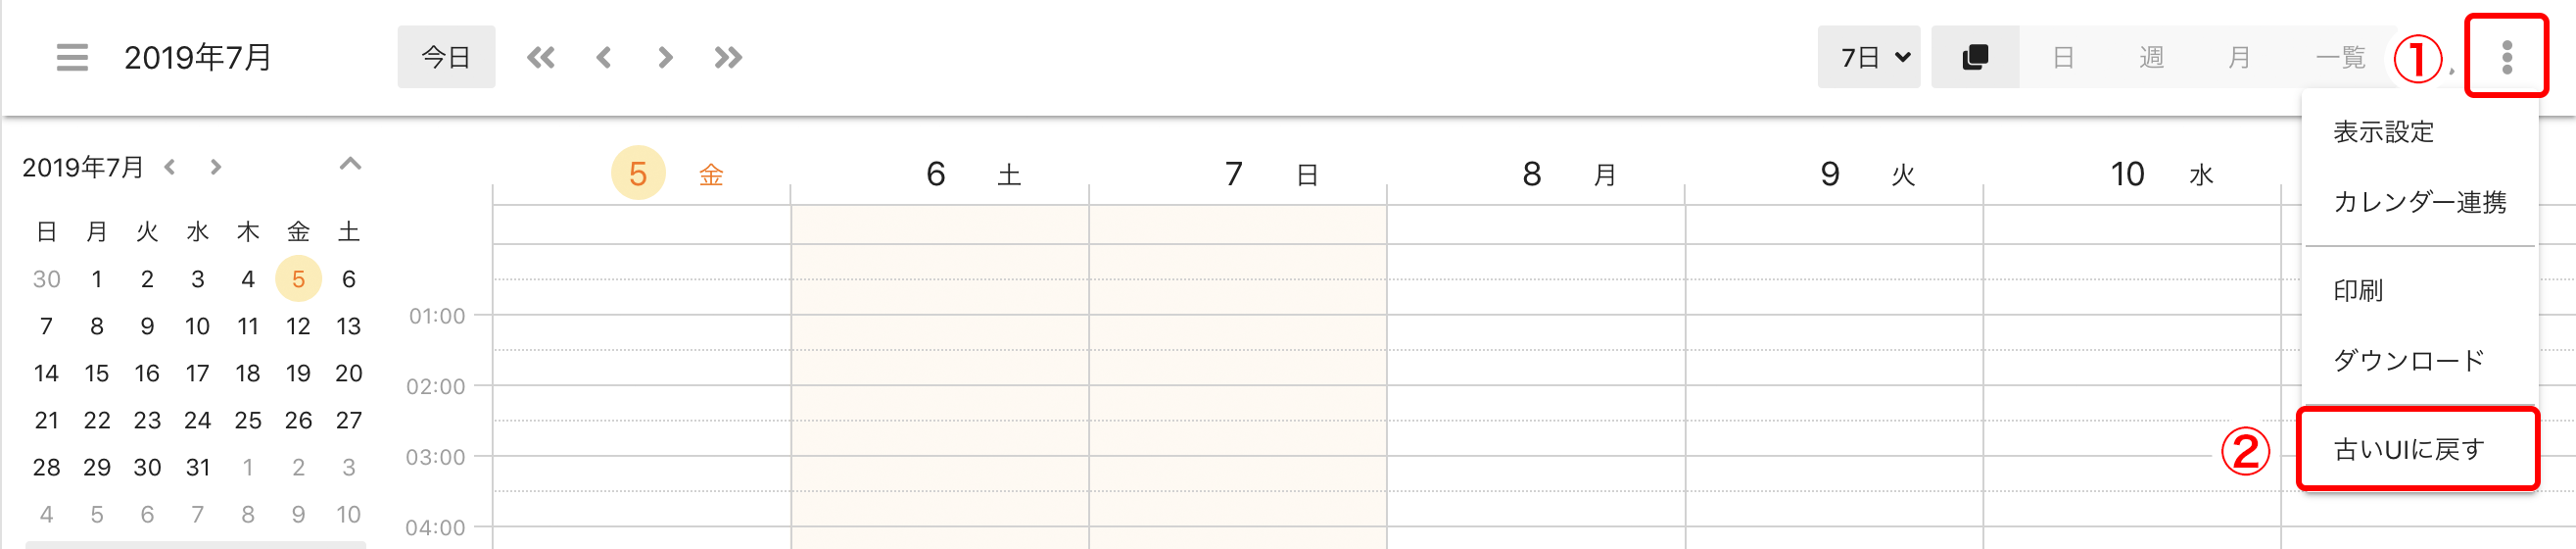The image size is (2576, 549).
Task: Show next month in mini calendar
Action: click(x=216, y=167)
